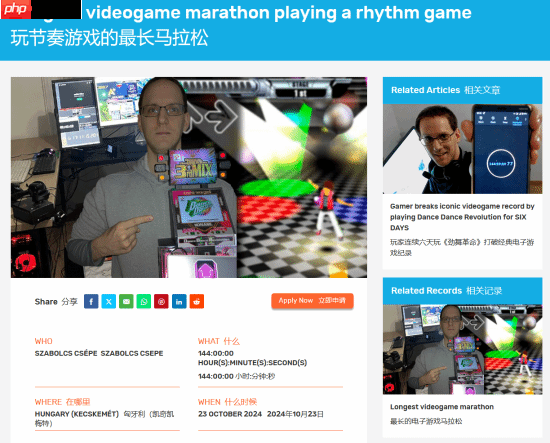Share by email using envelope icon

click(126, 301)
